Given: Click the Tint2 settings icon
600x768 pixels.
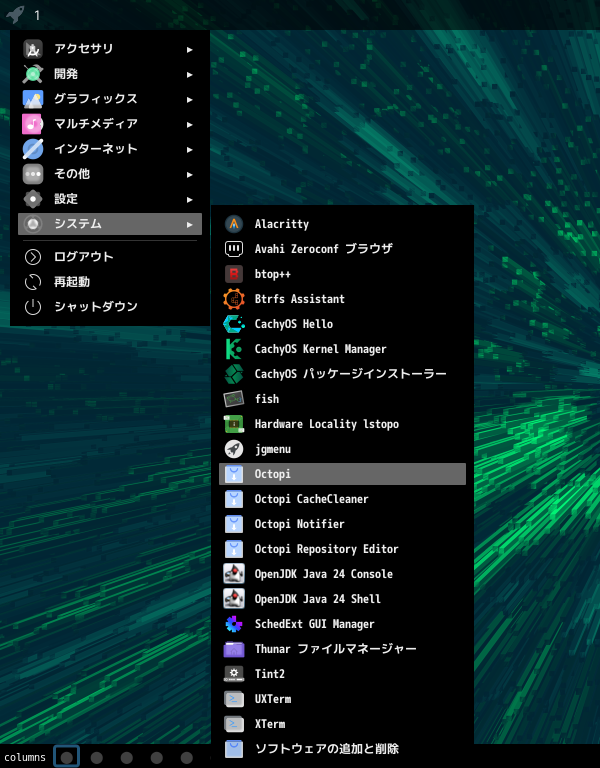Looking at the screenshot, I should click(234, 674).
